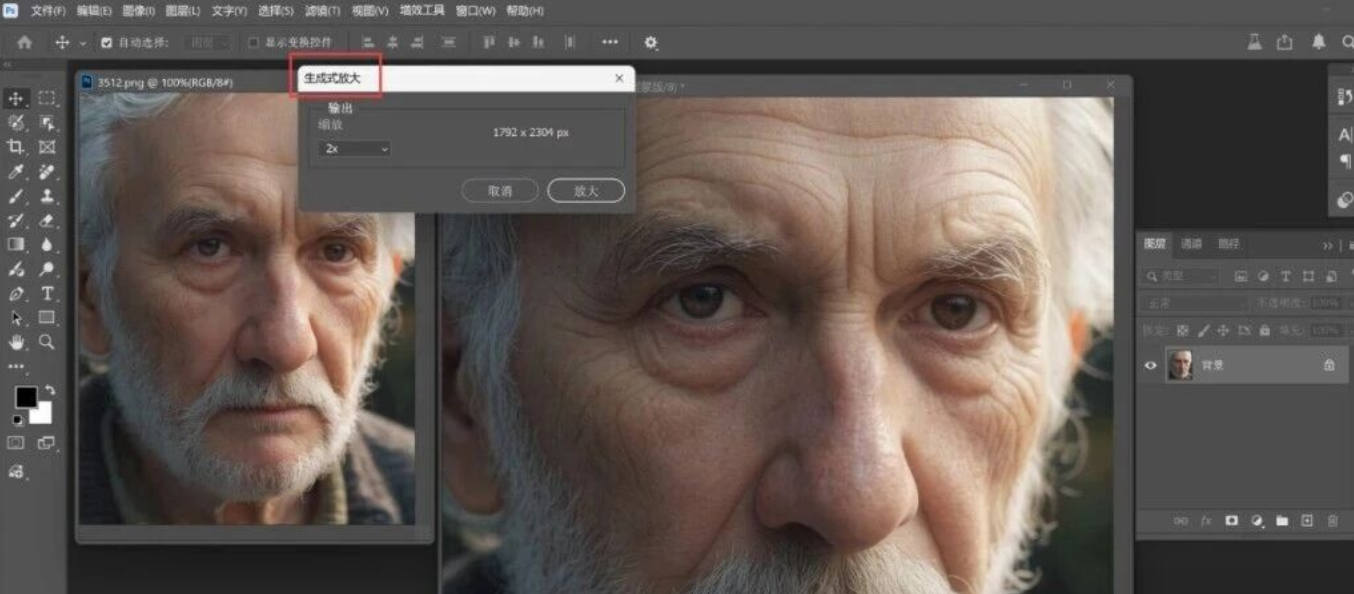Hide the 背景 layer with eye icon
Image resolution: width=1354 pixels, height=594 pixels.
(x=1150, y=366)
